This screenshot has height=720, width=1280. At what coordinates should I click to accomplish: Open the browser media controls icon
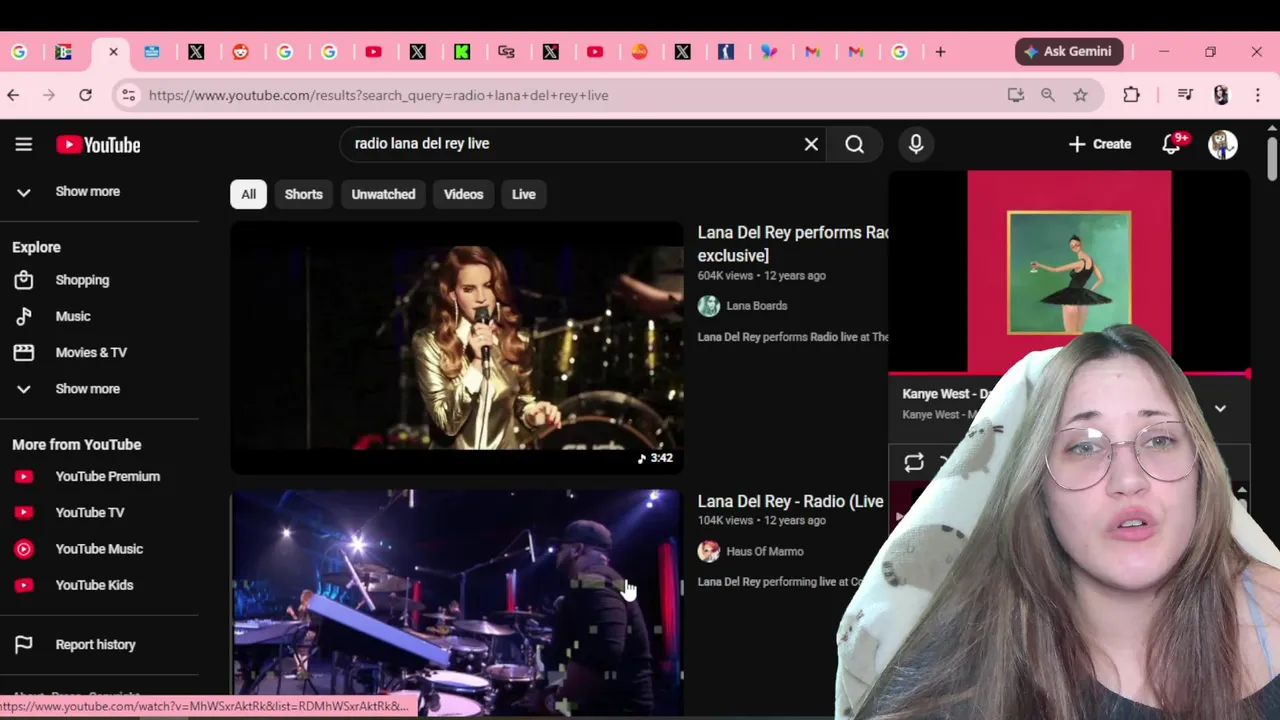pos(1185,95)
